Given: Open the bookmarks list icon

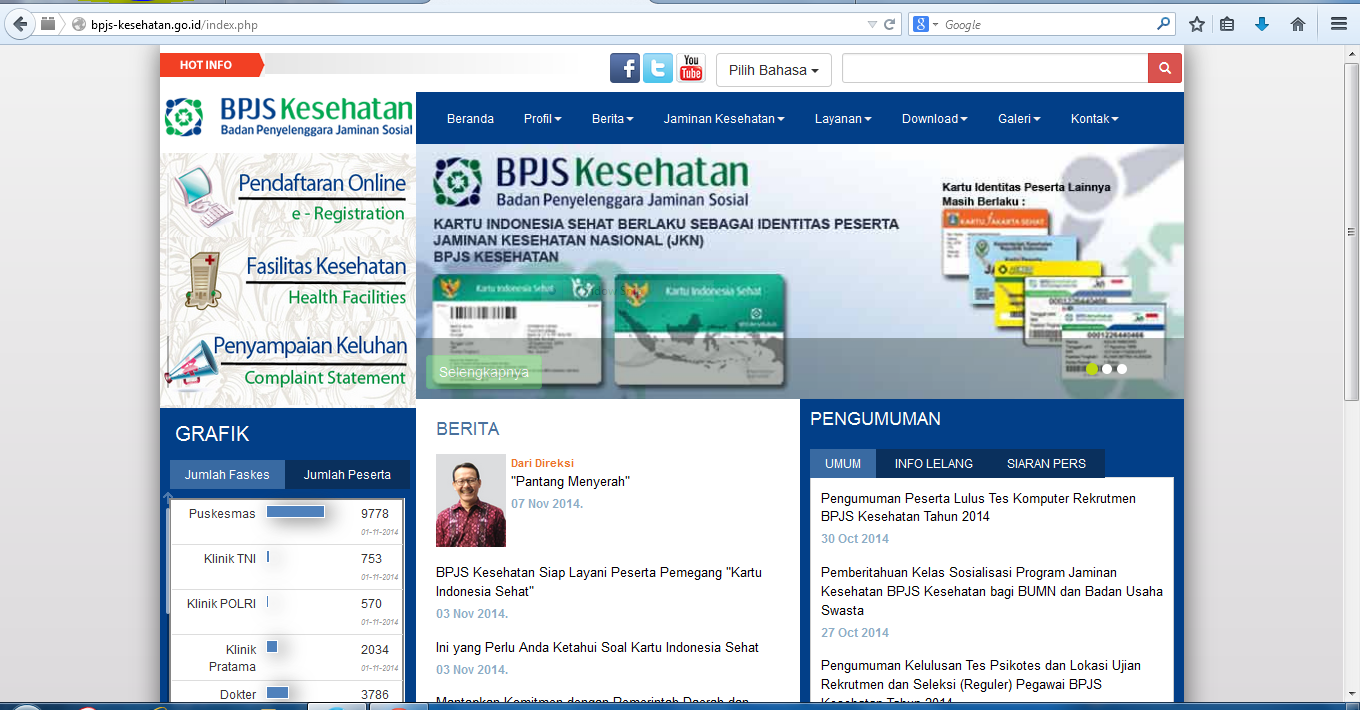Looking at the screenshot, I should 1227,24.
